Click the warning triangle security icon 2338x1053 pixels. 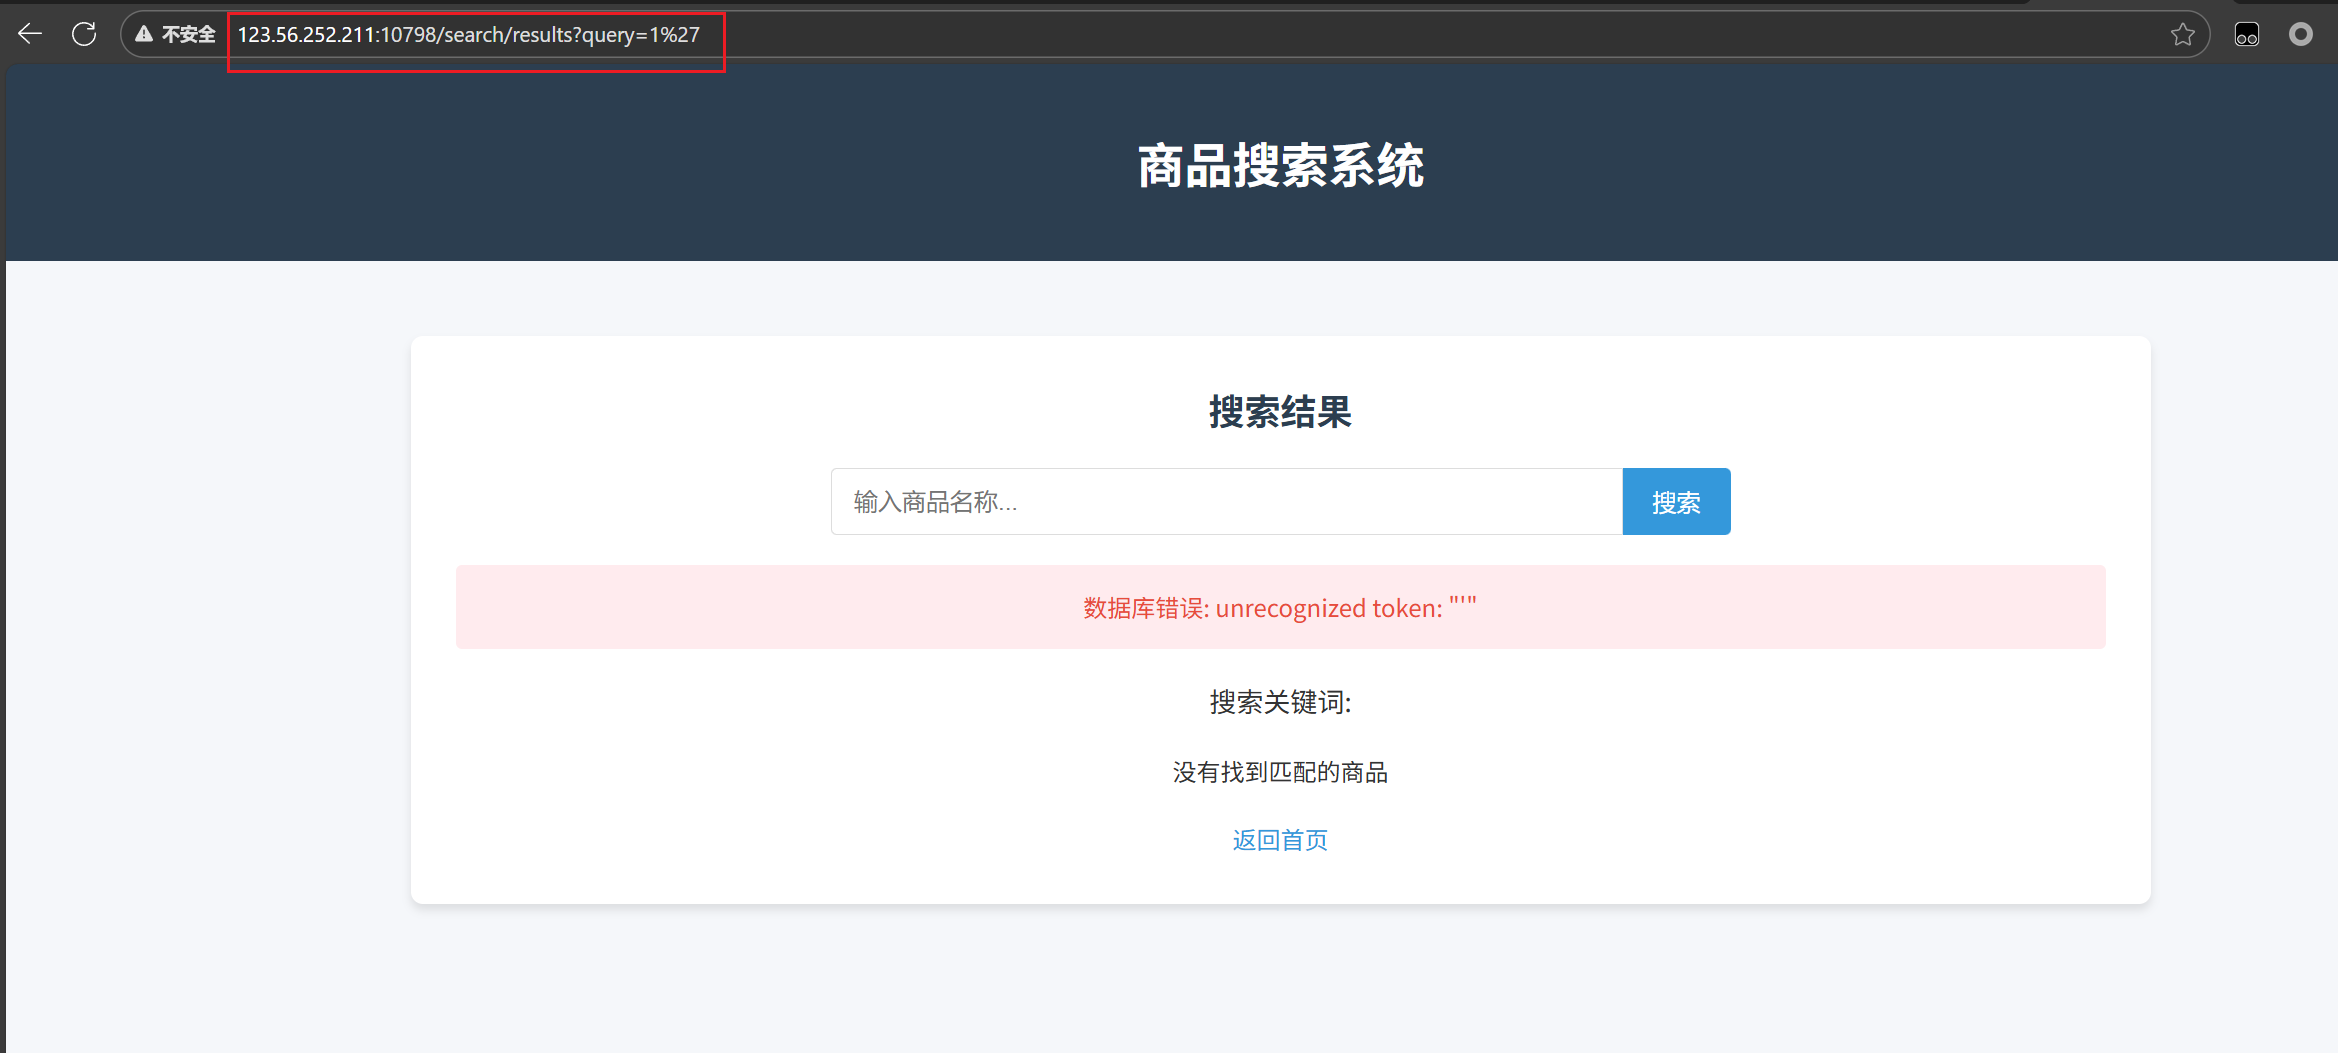click(144, 34)
